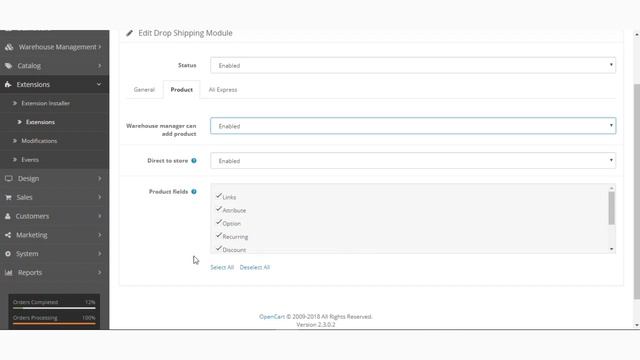The width and height of the screenshot is (640, 360).
Task: Click the Marketing share icon
Action: tap(8, 235)
